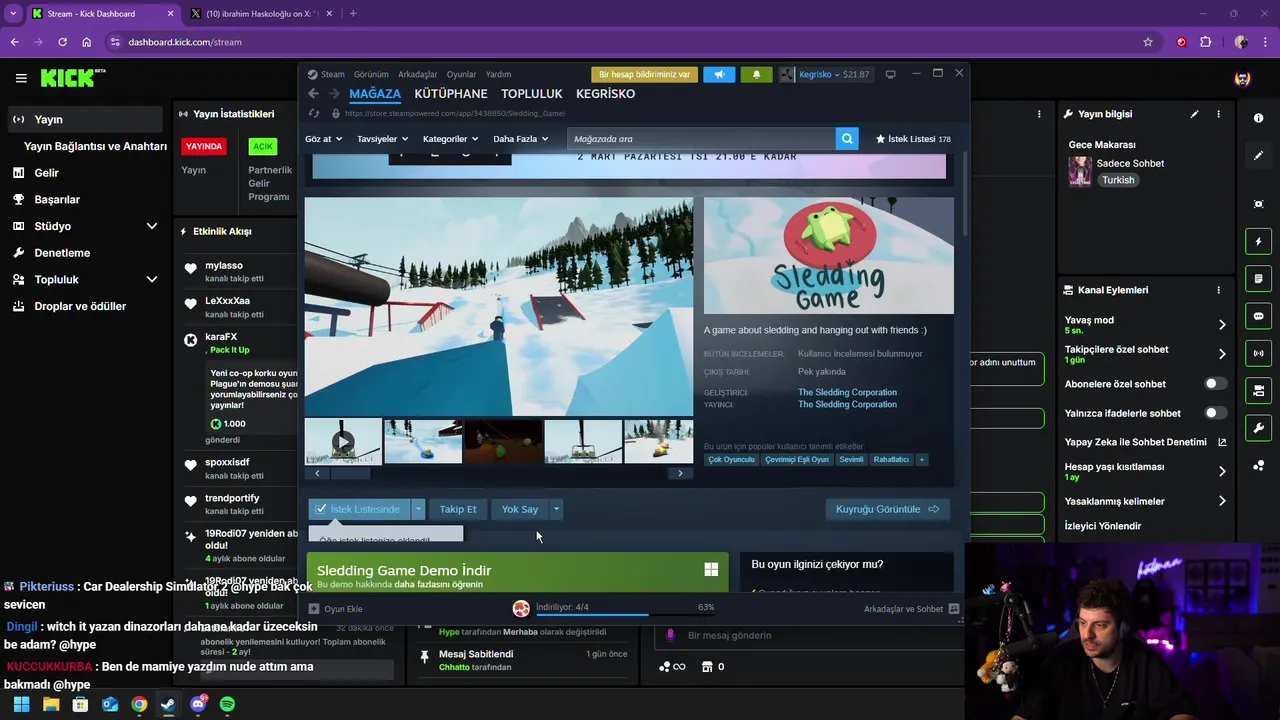Click the lightning bolt icon in right rail
Screen dimensions: 1280x720
tap(1258, 242)
